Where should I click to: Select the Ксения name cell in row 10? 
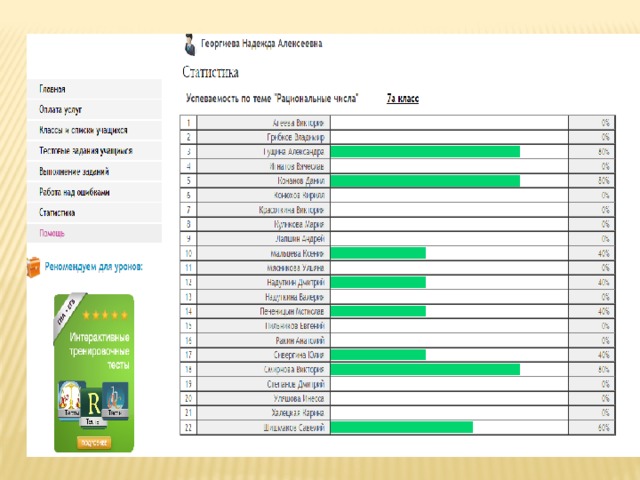(x=264, y=253)
